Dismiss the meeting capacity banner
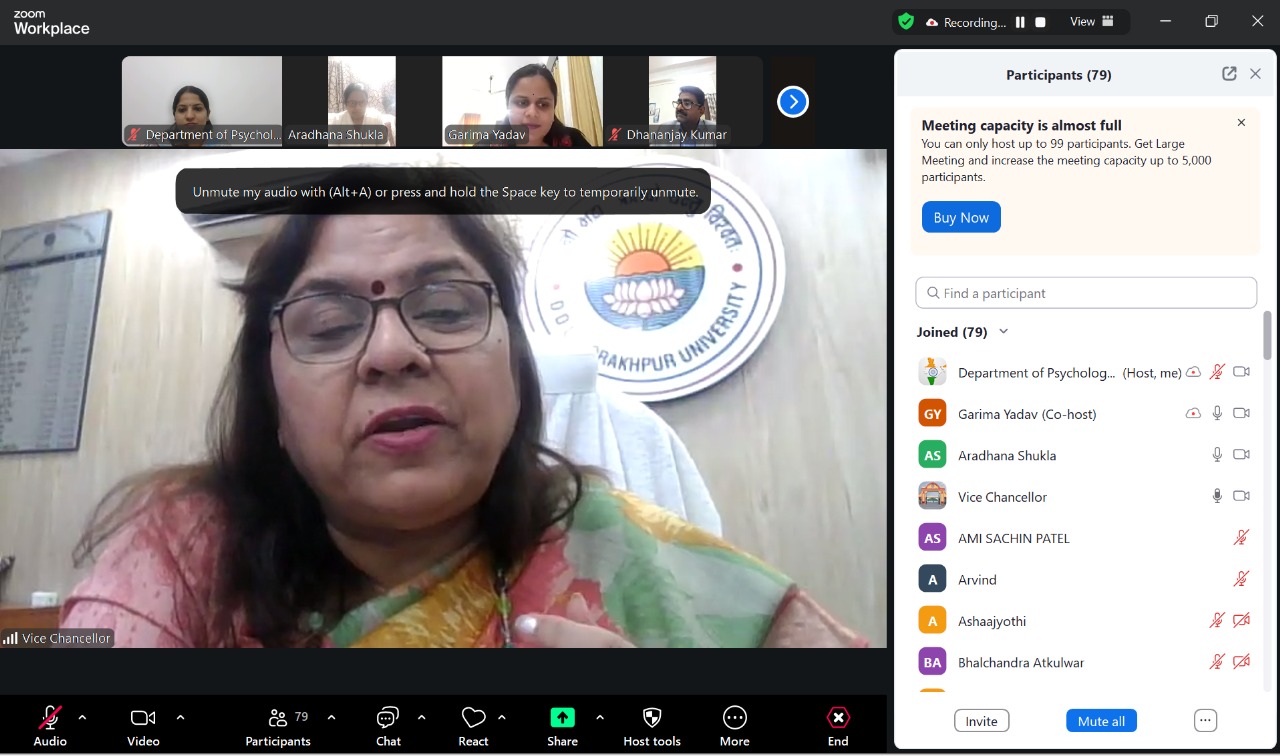1280x756 pixels. [1241, 123]
